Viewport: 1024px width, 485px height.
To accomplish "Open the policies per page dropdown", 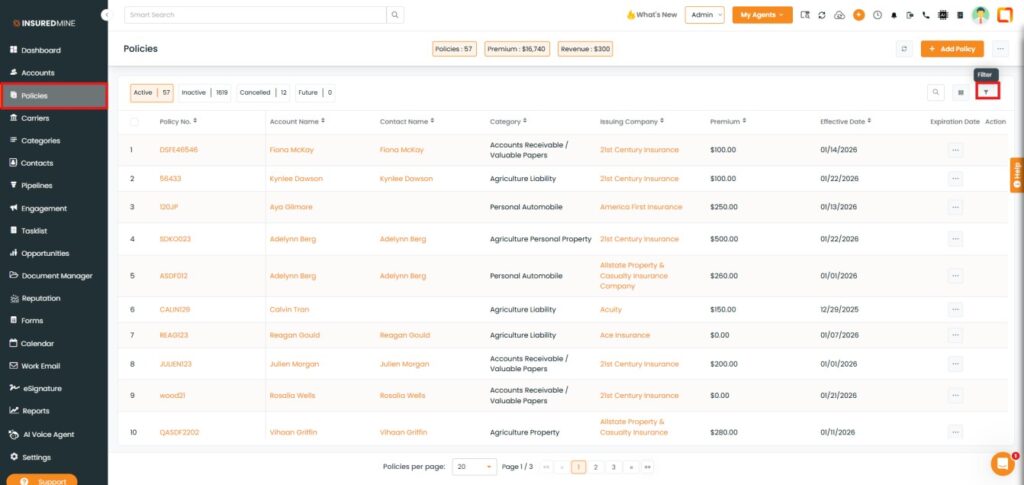I will (x=474, y=466).
